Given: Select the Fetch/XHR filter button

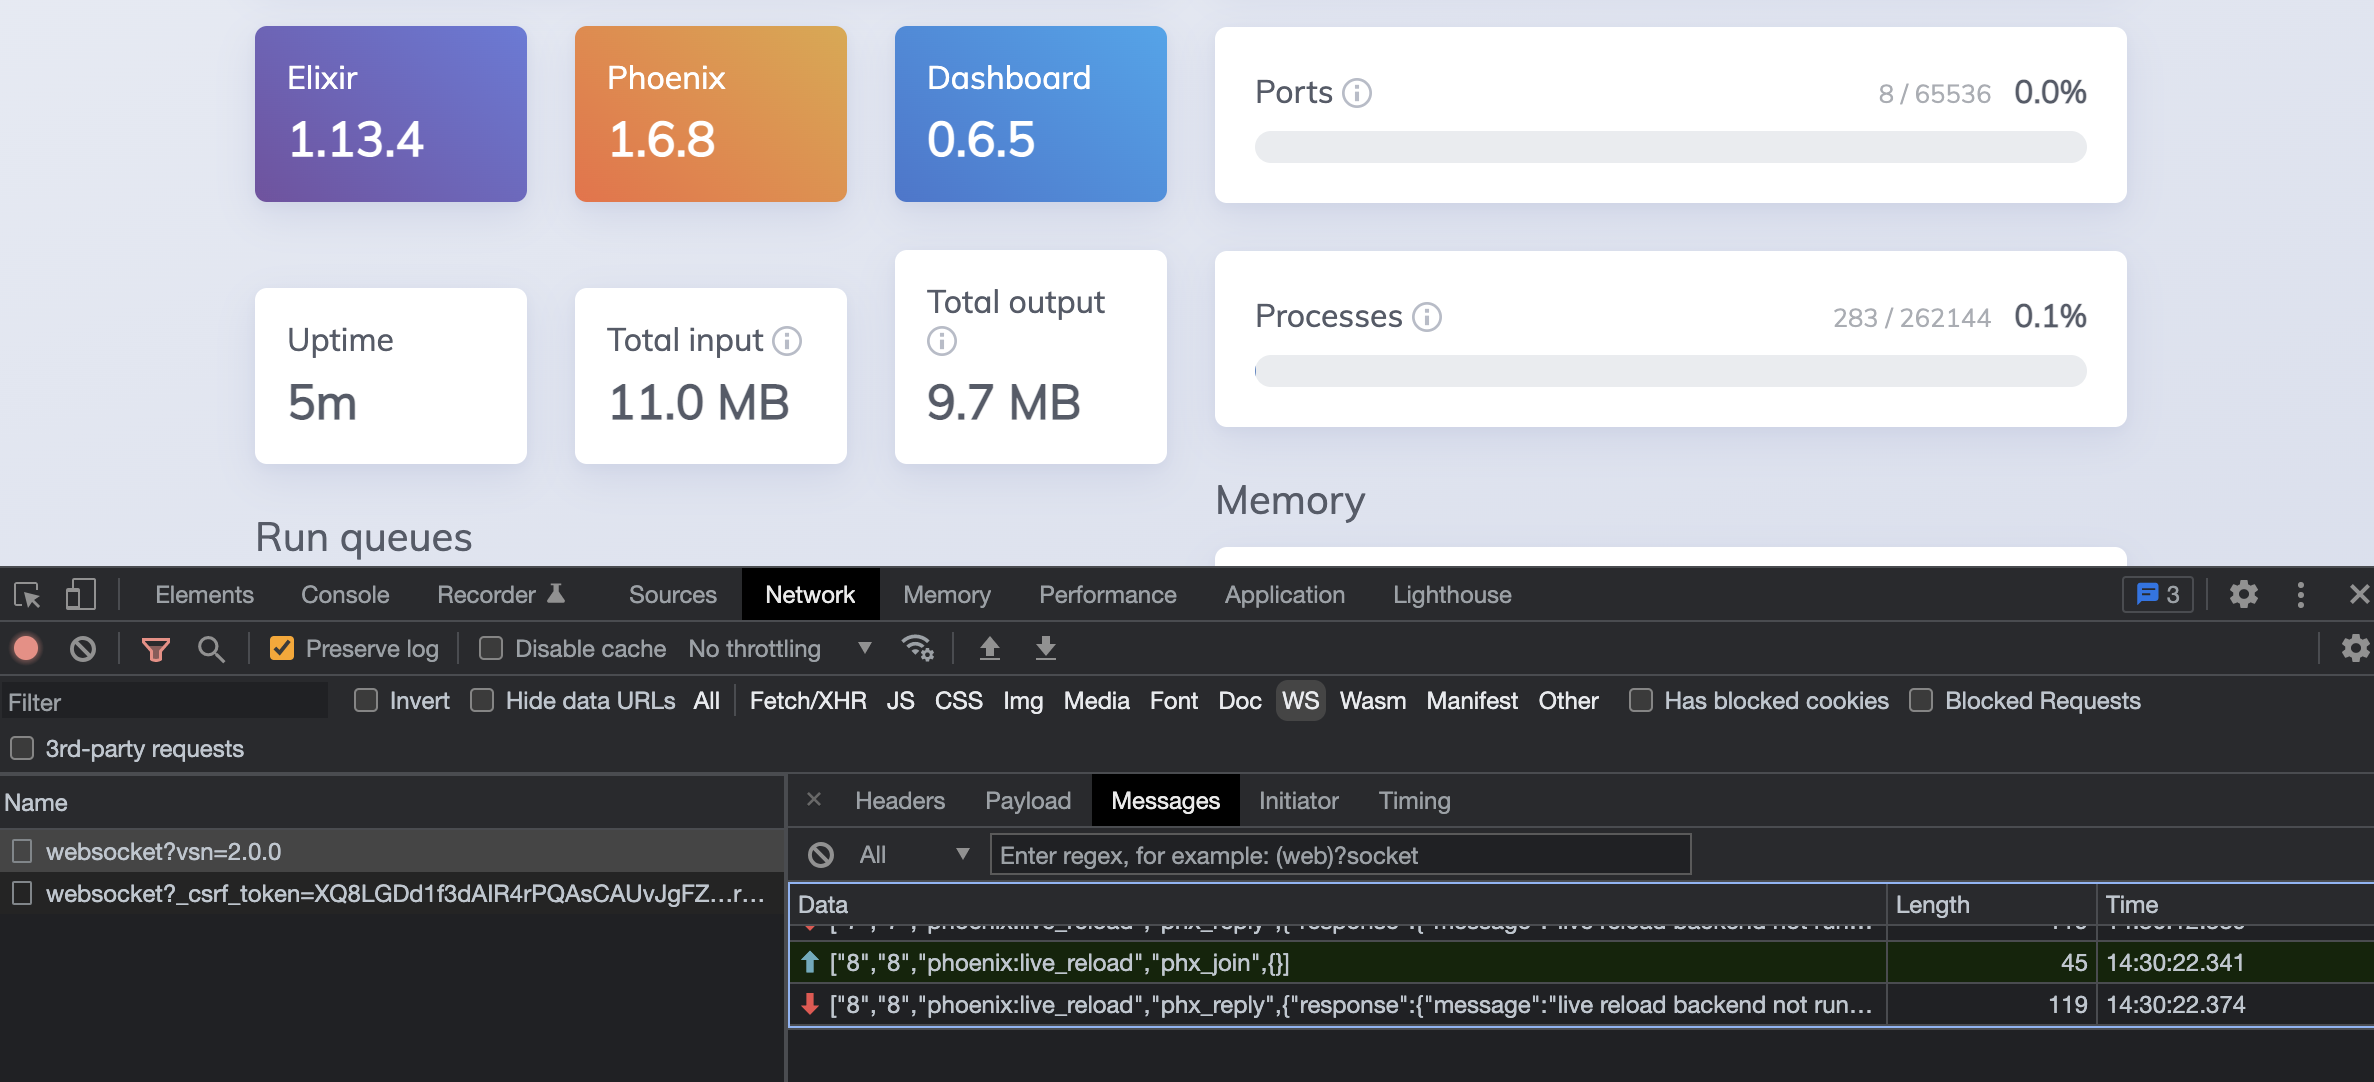Looking at the screenshot, I should (x=807, y=701).
